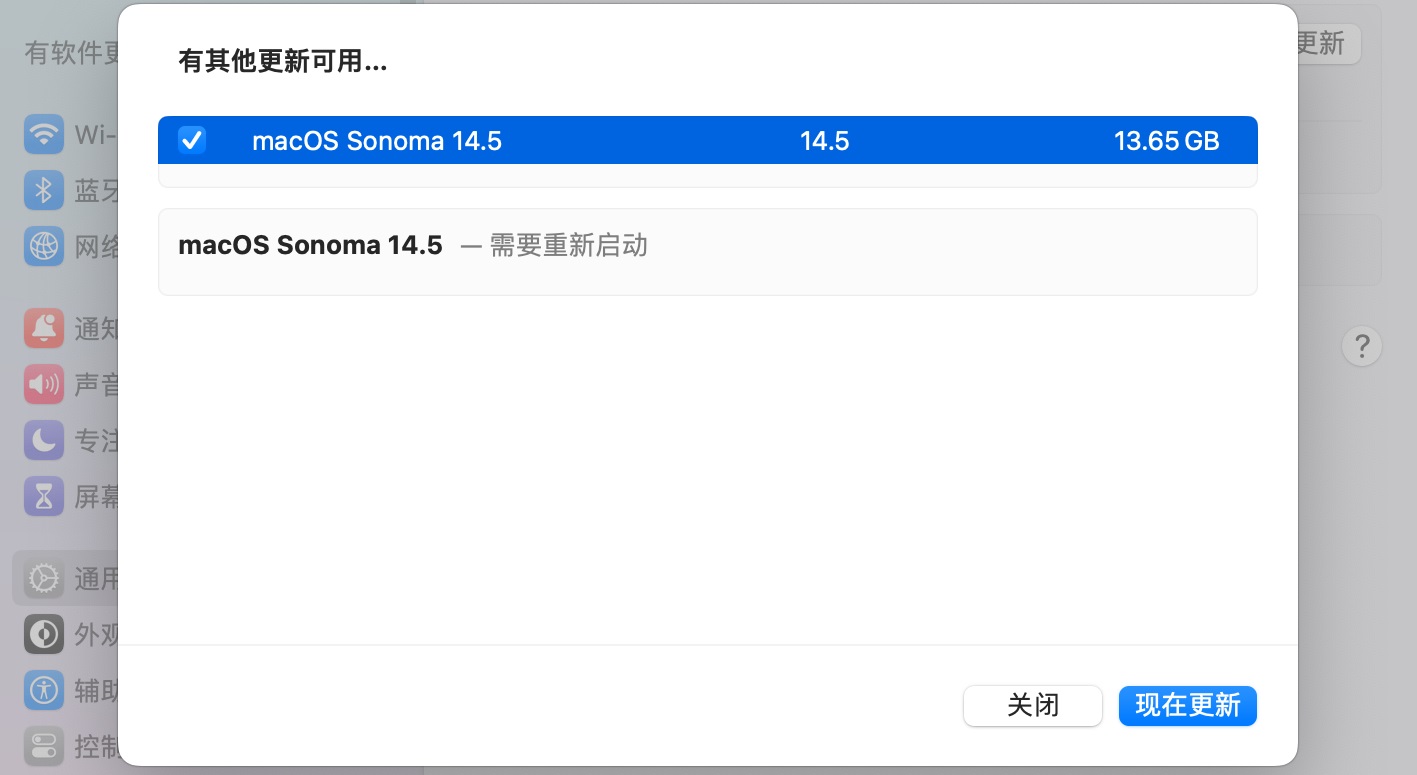Screen dimensions: 1417x775
Task: Open Accessibility via its sidebar icon
Action: 44,689
